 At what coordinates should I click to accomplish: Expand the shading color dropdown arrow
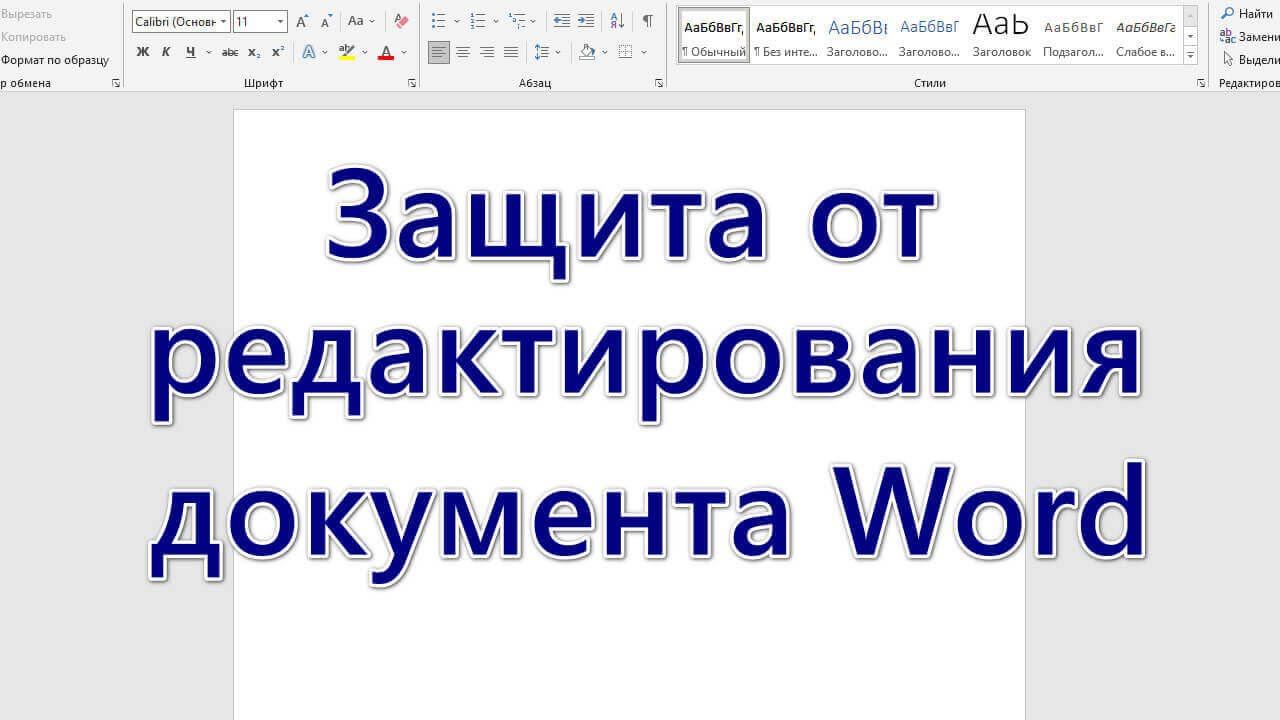606,52
